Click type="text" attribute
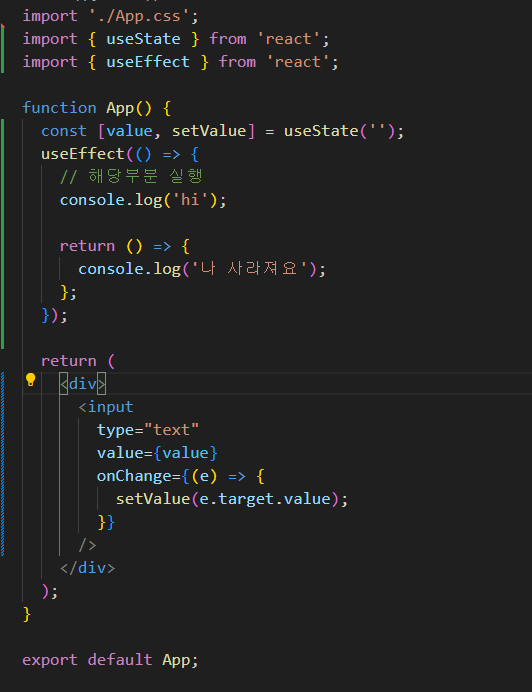 148,430
